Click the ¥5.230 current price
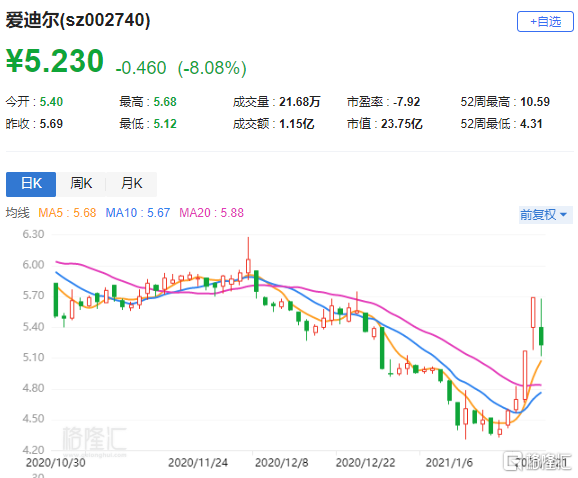Image resolution: width=578 pixels, height=478 pixels. click(55, 61)
